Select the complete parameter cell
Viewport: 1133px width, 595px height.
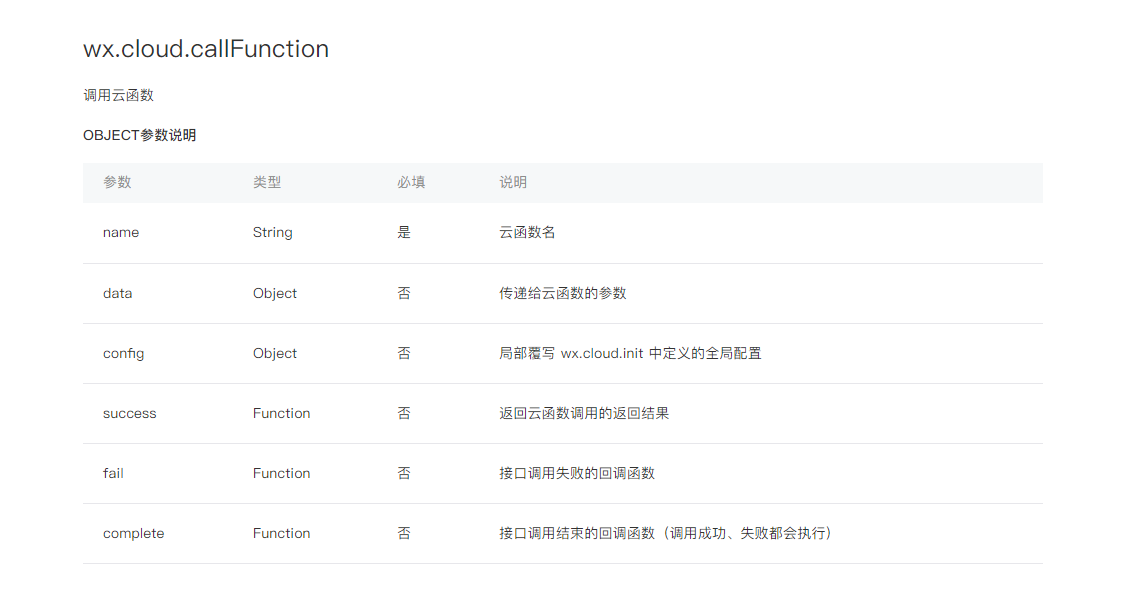pos(133,533)
